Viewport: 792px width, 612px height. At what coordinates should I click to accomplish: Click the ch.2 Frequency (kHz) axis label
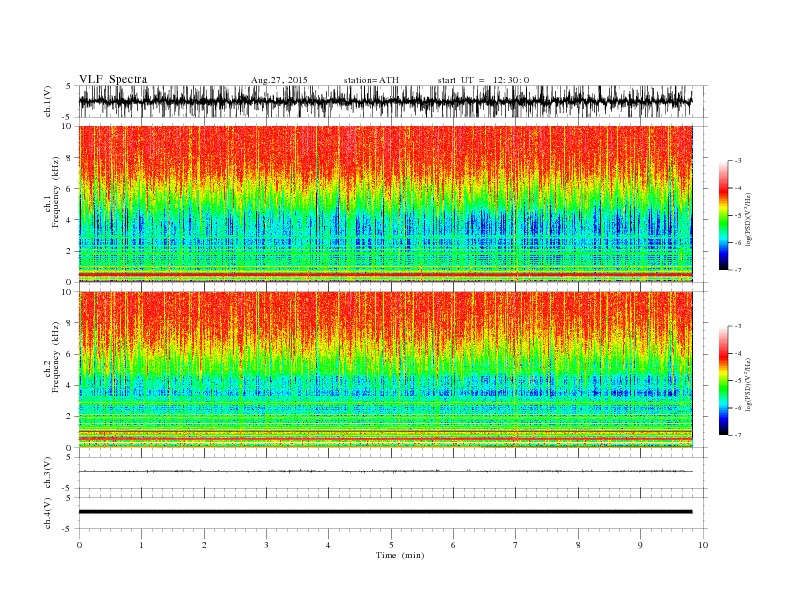click(x=52, y=357)
